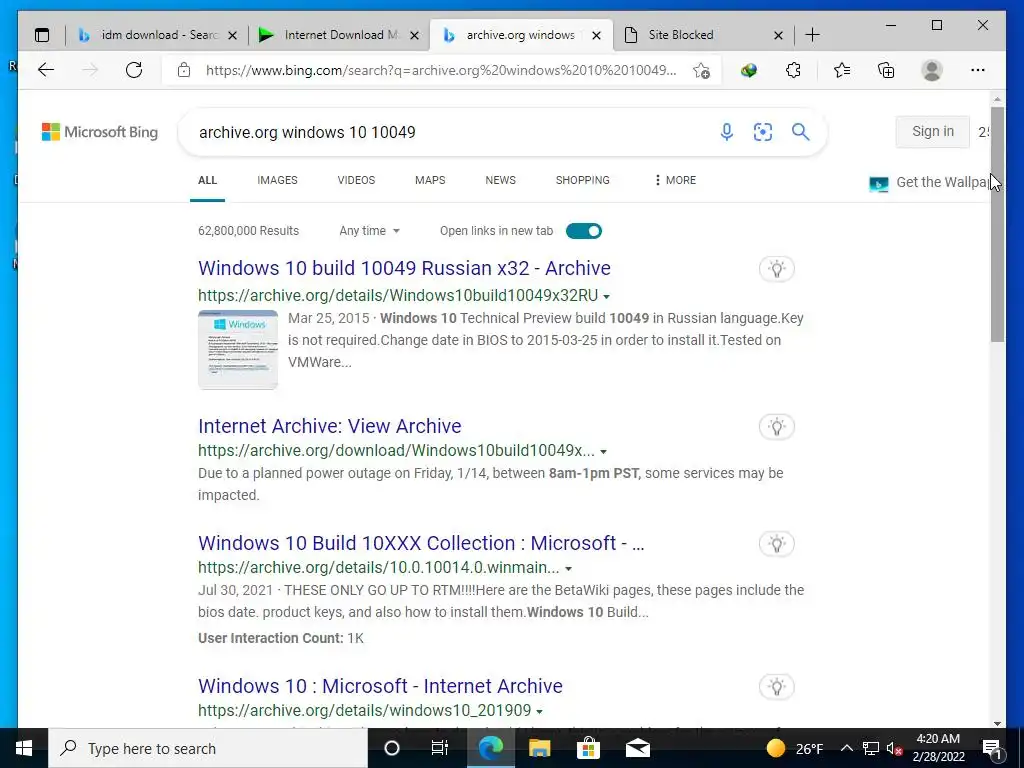Select the ALL search tab
The height and width of the screenshot is (768, 1024).
click(x=207, y=180)
